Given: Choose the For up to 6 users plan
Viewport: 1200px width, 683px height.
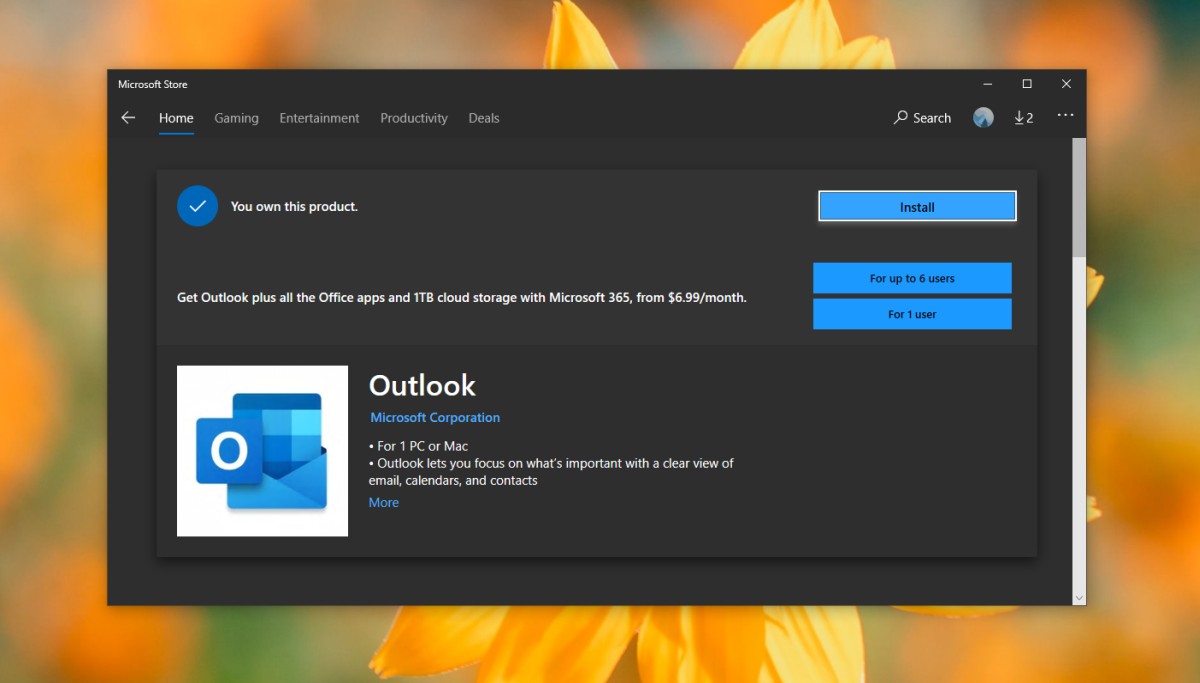Looking at the screenshot, I should pyautogui.click(x=912, y=278).
